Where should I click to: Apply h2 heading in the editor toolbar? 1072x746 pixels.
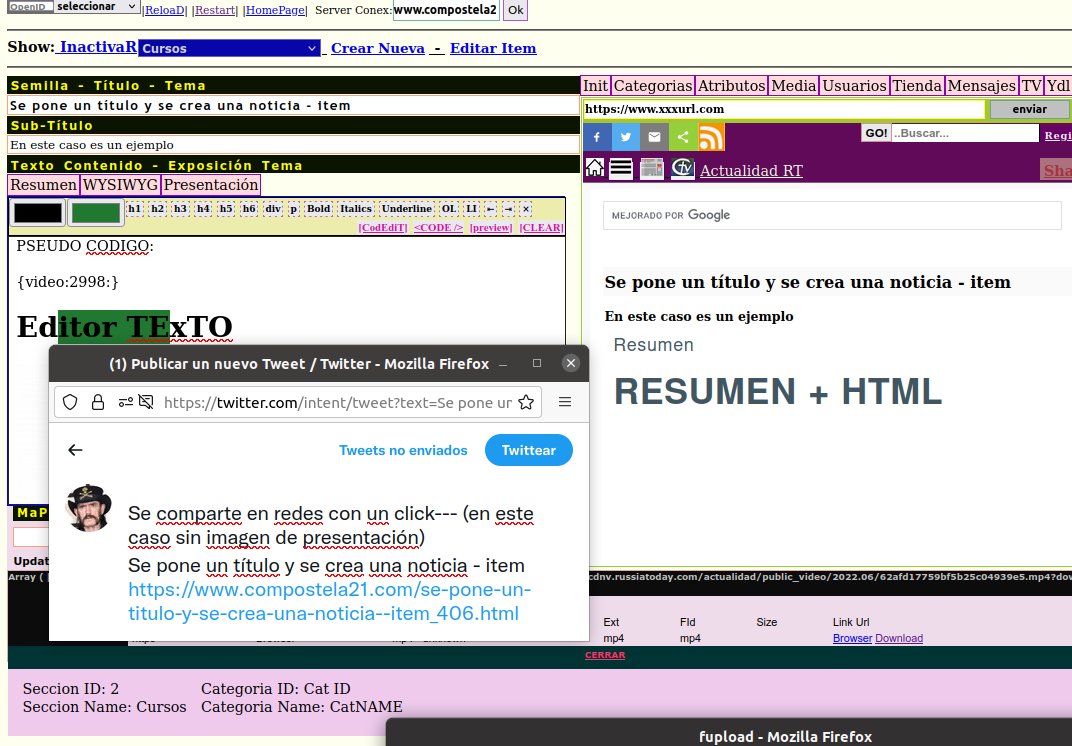(158, 209)
